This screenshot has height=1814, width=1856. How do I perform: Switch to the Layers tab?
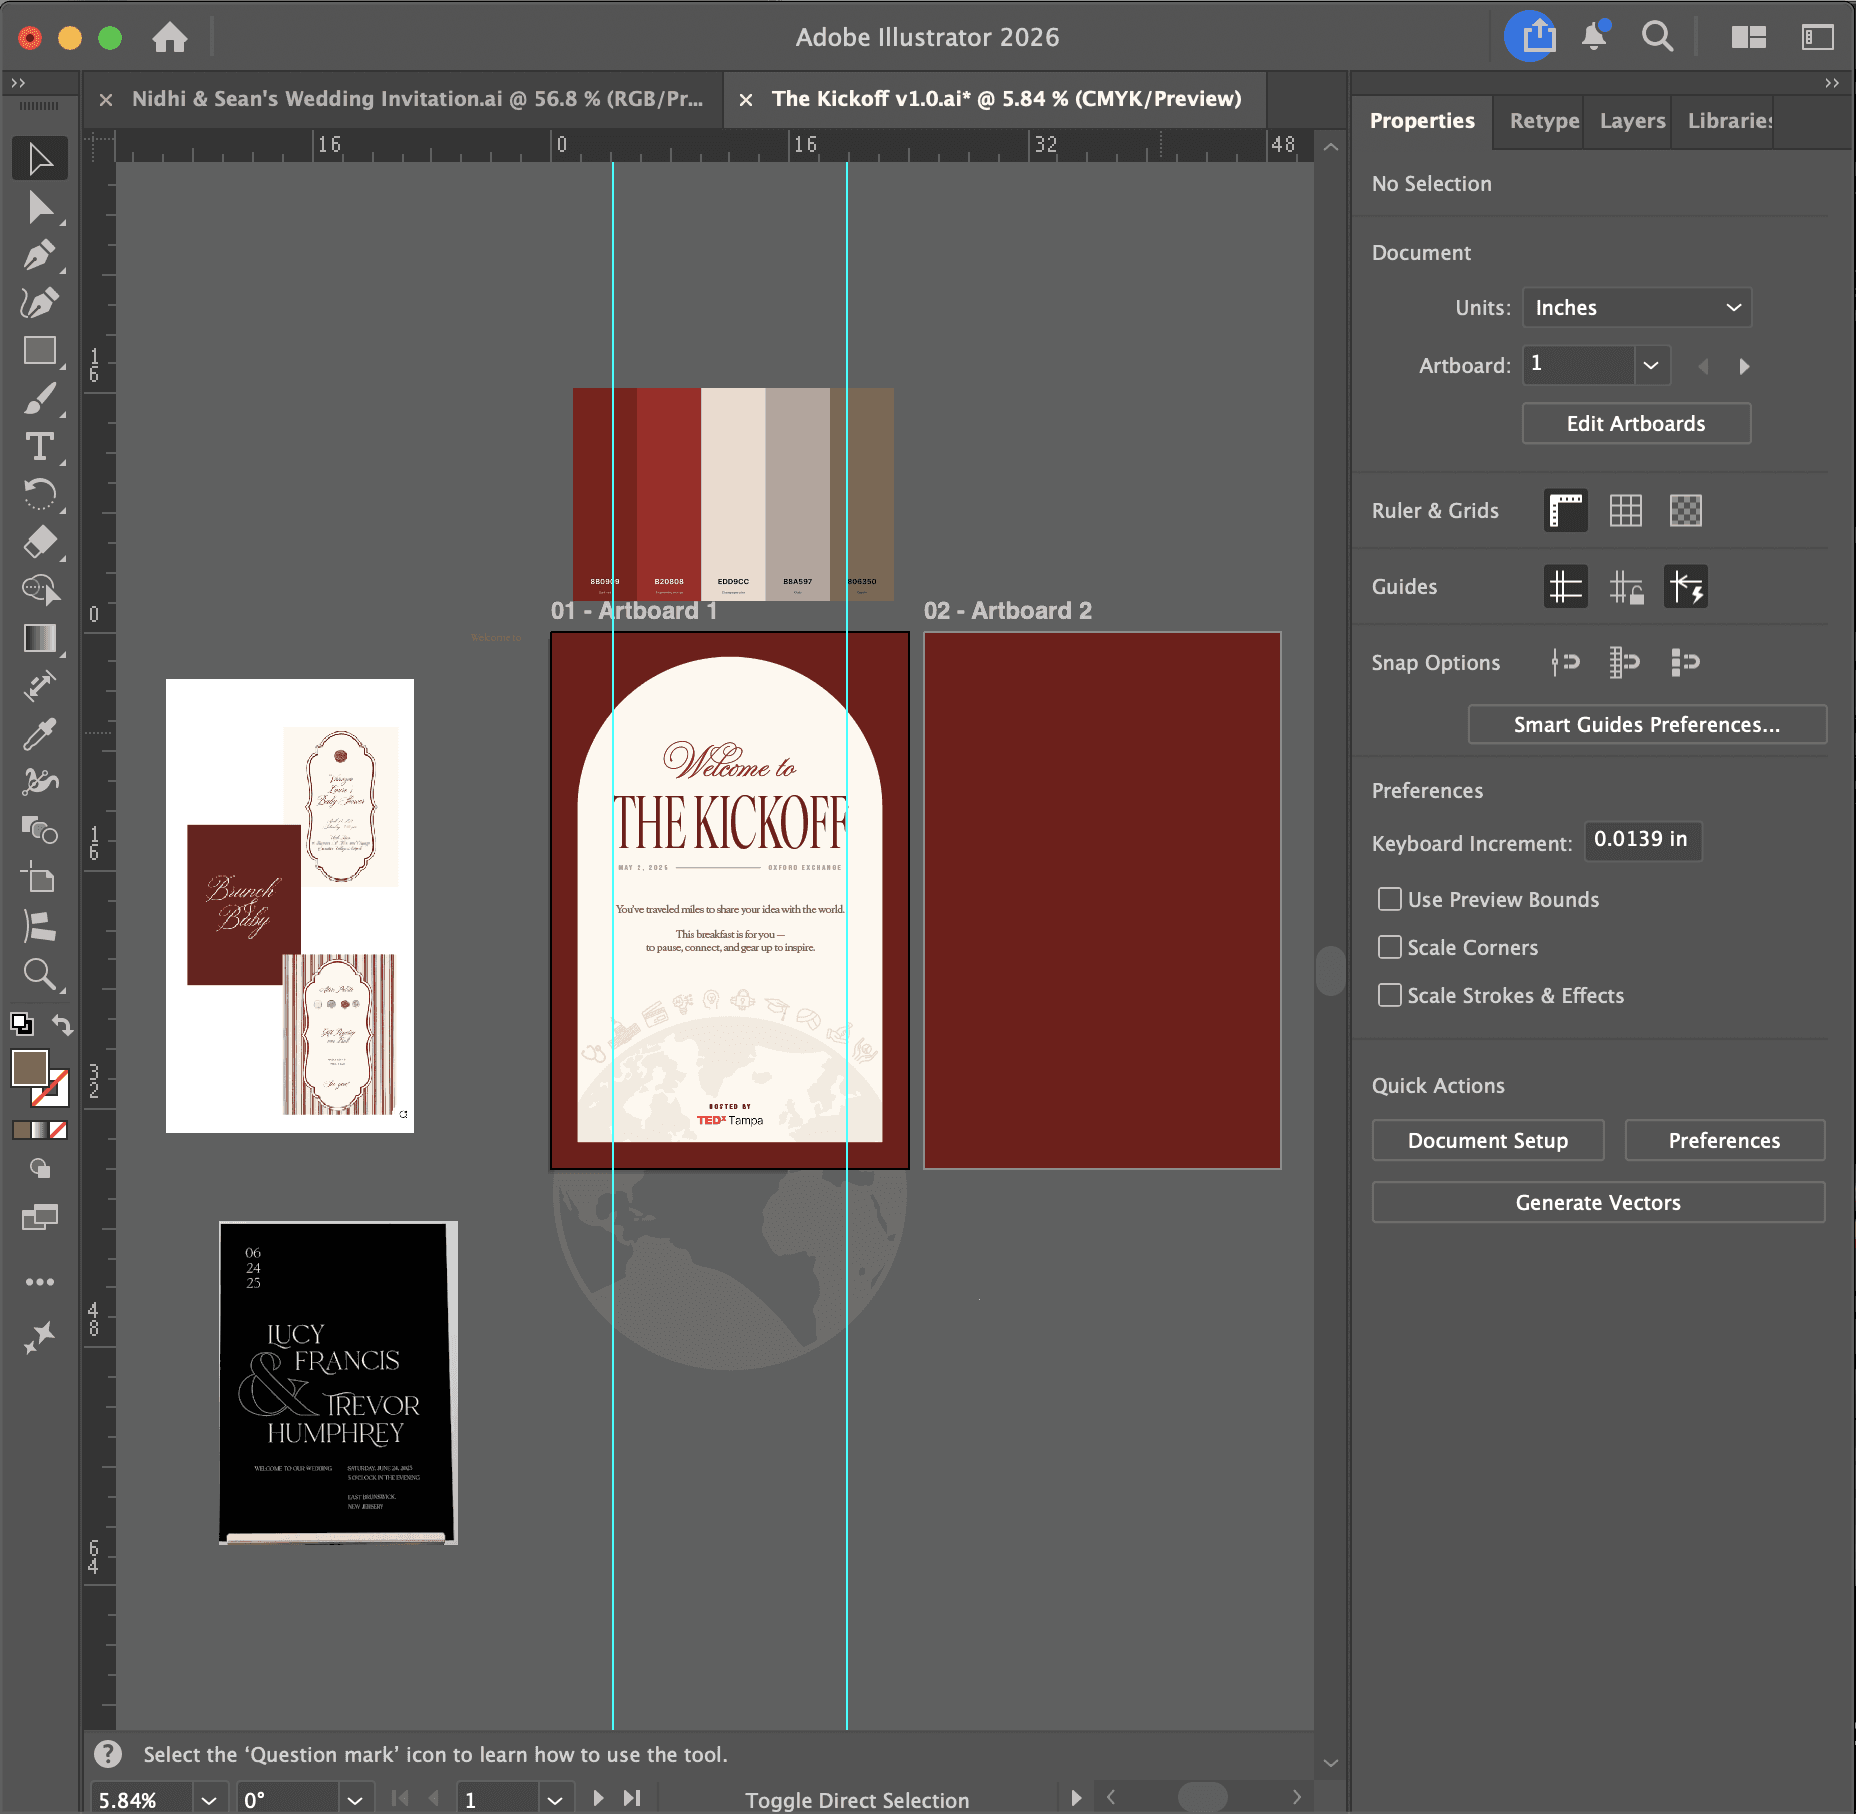point(1631,121)
